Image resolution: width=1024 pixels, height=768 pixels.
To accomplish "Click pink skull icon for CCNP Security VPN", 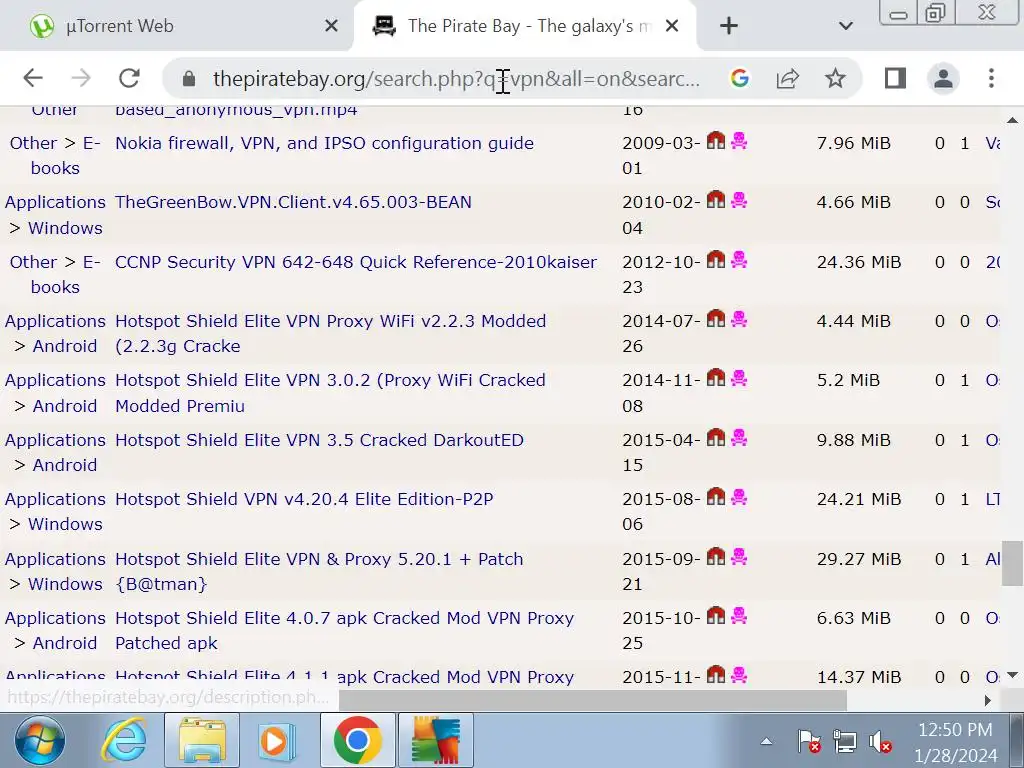I will click(x=739, y=259).
